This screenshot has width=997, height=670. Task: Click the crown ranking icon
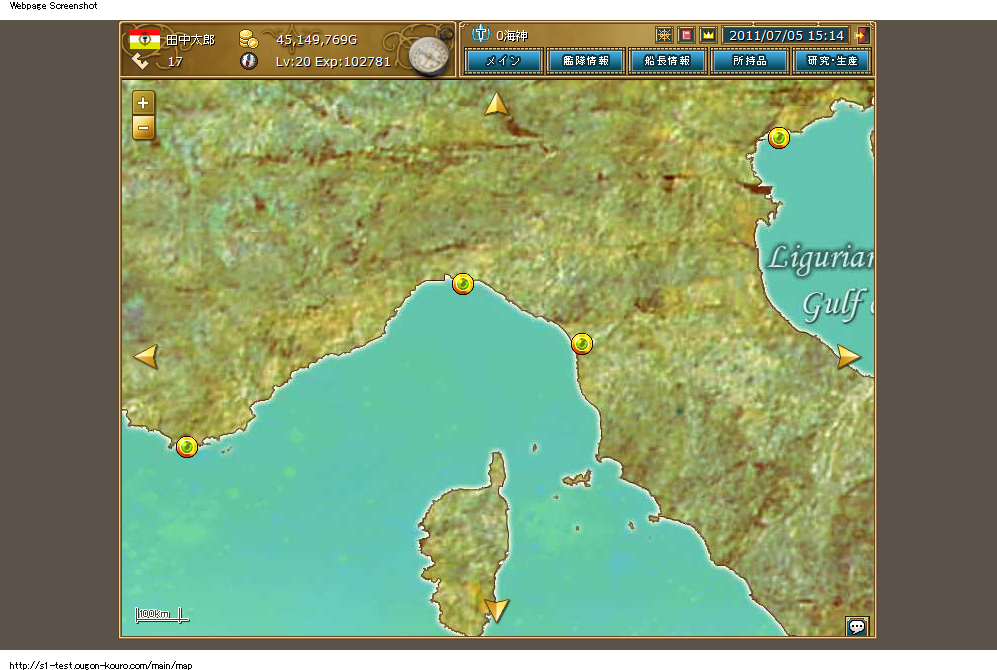(708, 35)
